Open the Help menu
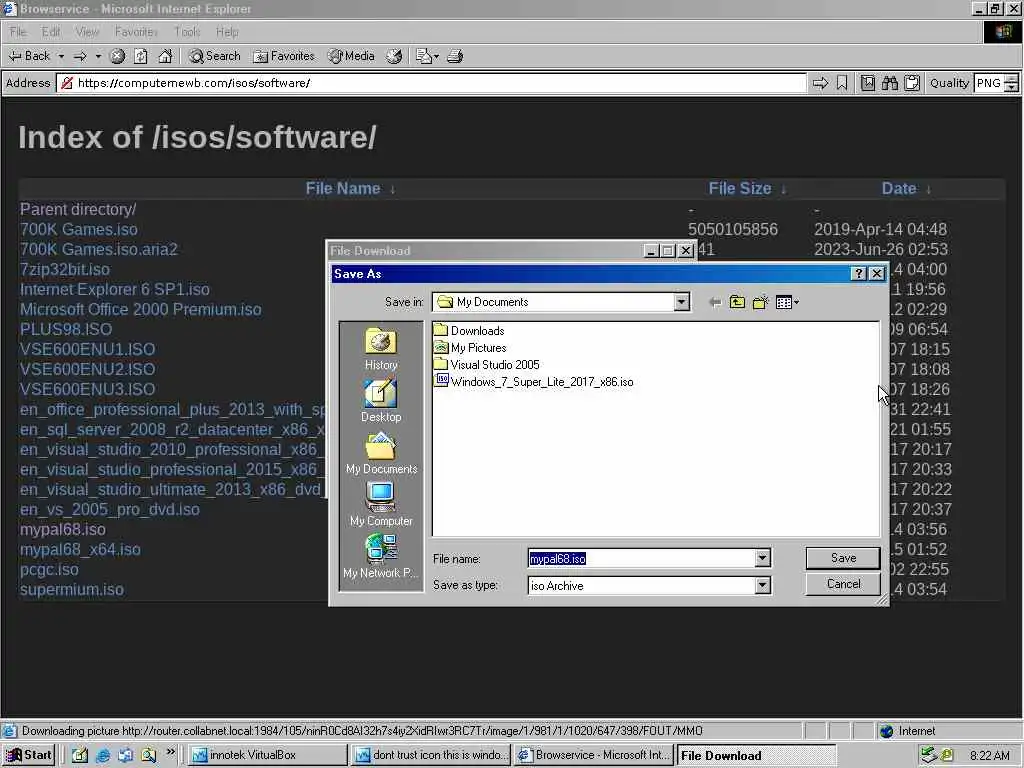The width and height of the screenshot is (1024, 768). point(227,31)
